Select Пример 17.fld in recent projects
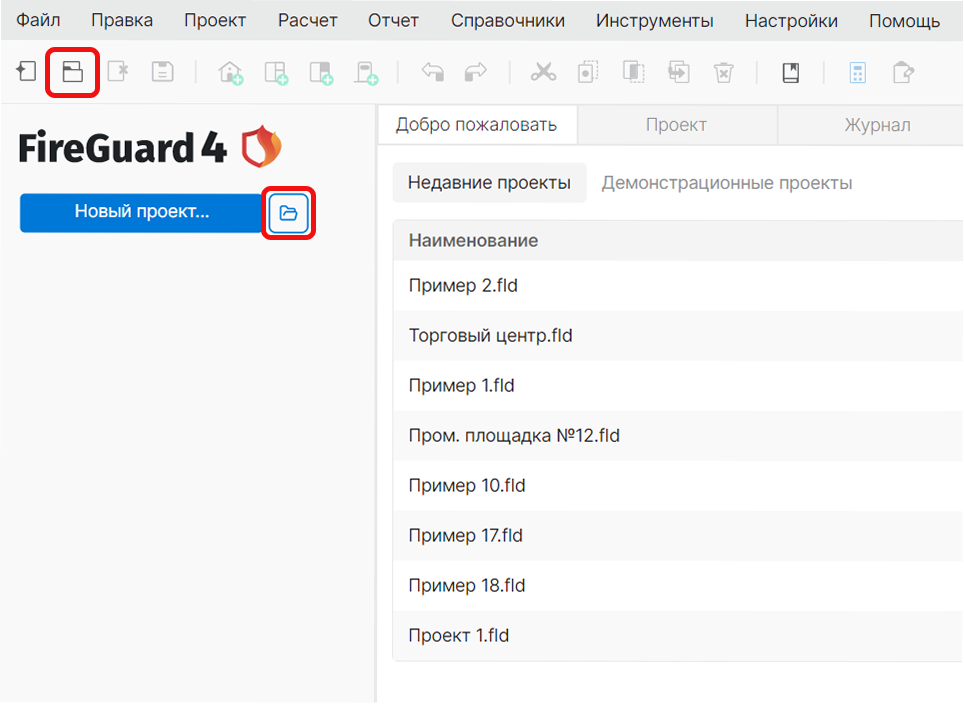Image resolution: width=964 pixels, height=704 pixels. [x=678, y=536]
